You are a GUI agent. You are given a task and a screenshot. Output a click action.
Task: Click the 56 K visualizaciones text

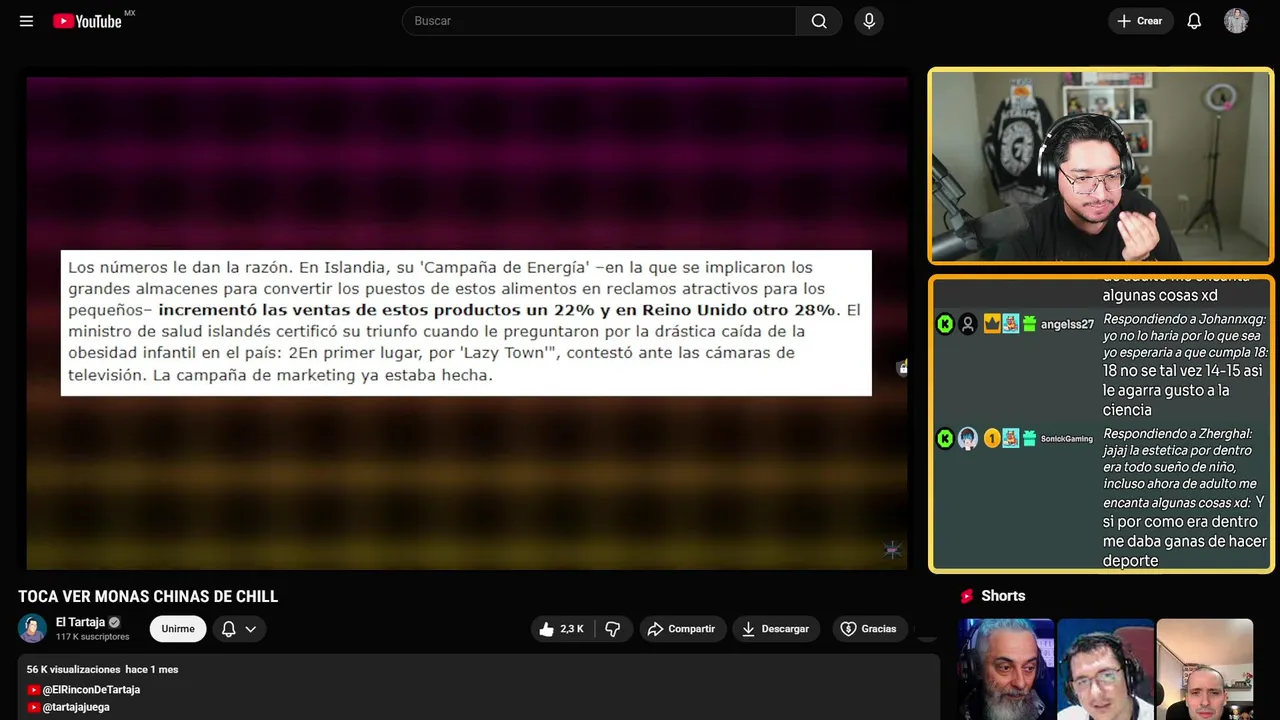click(x=74, y=669)
